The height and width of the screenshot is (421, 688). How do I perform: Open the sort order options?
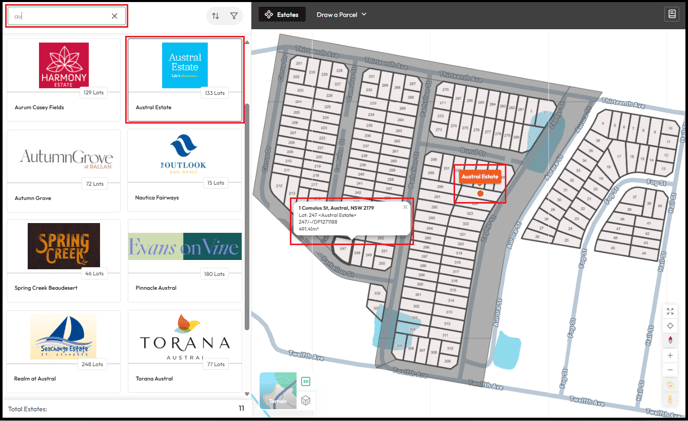[x=215, y=16]
